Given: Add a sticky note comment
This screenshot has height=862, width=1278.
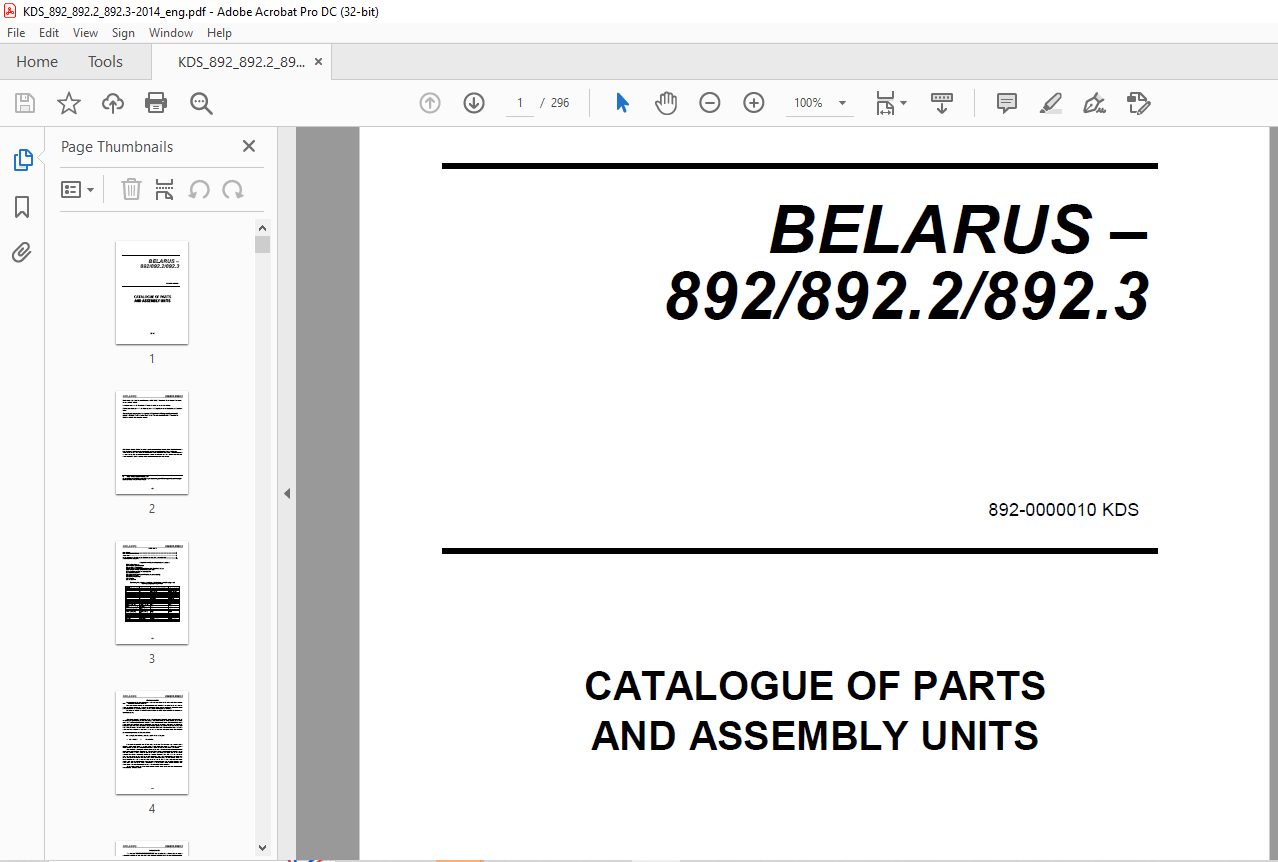Looking at the screenshot, I should [x=1007, y=103].
